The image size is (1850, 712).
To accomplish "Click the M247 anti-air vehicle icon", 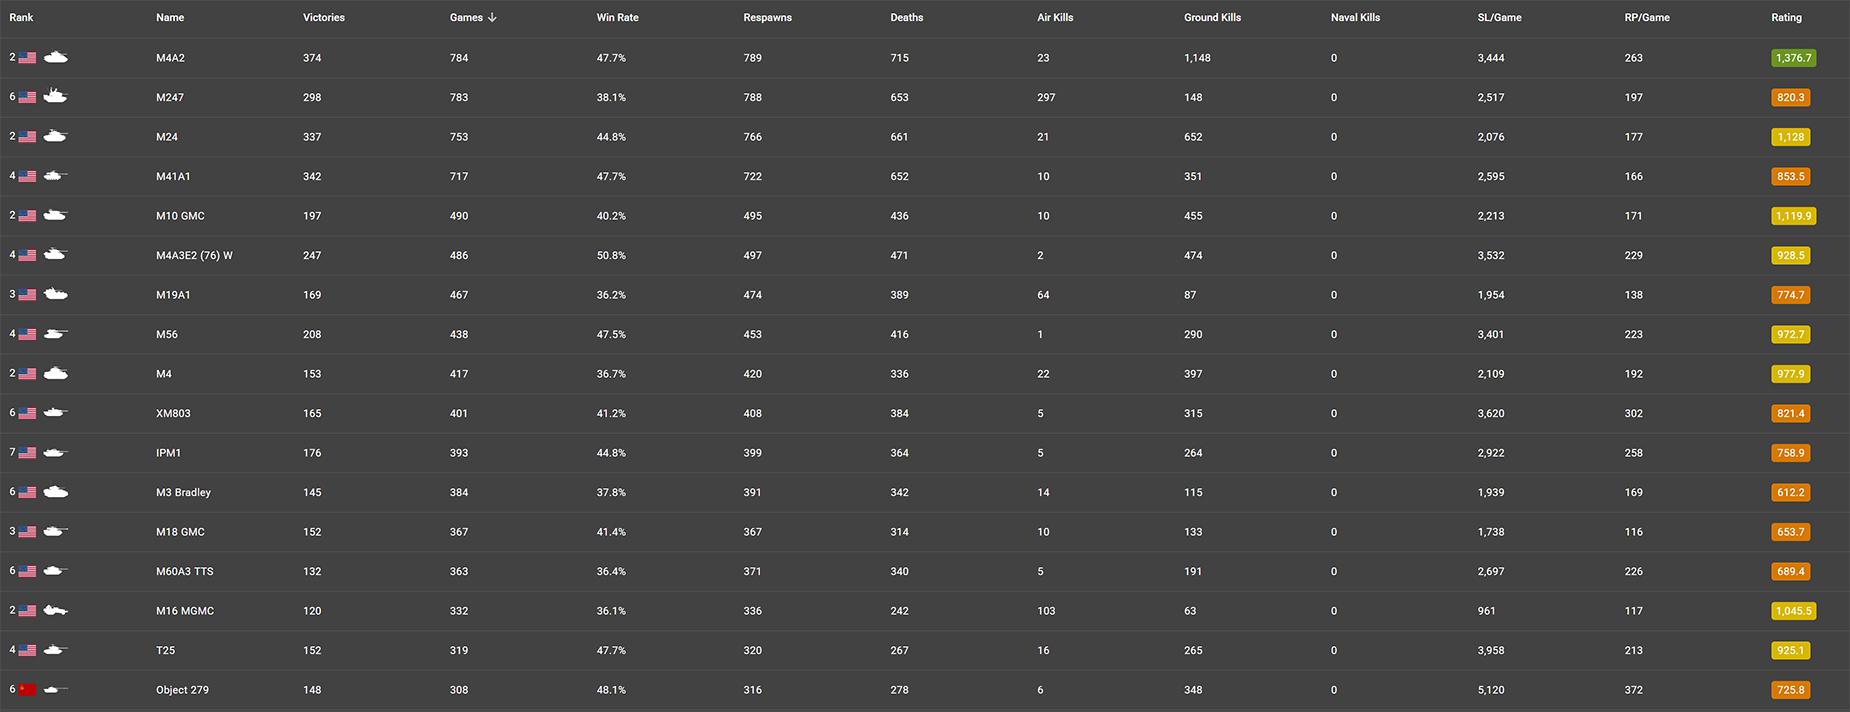I will tap(56, 96).
